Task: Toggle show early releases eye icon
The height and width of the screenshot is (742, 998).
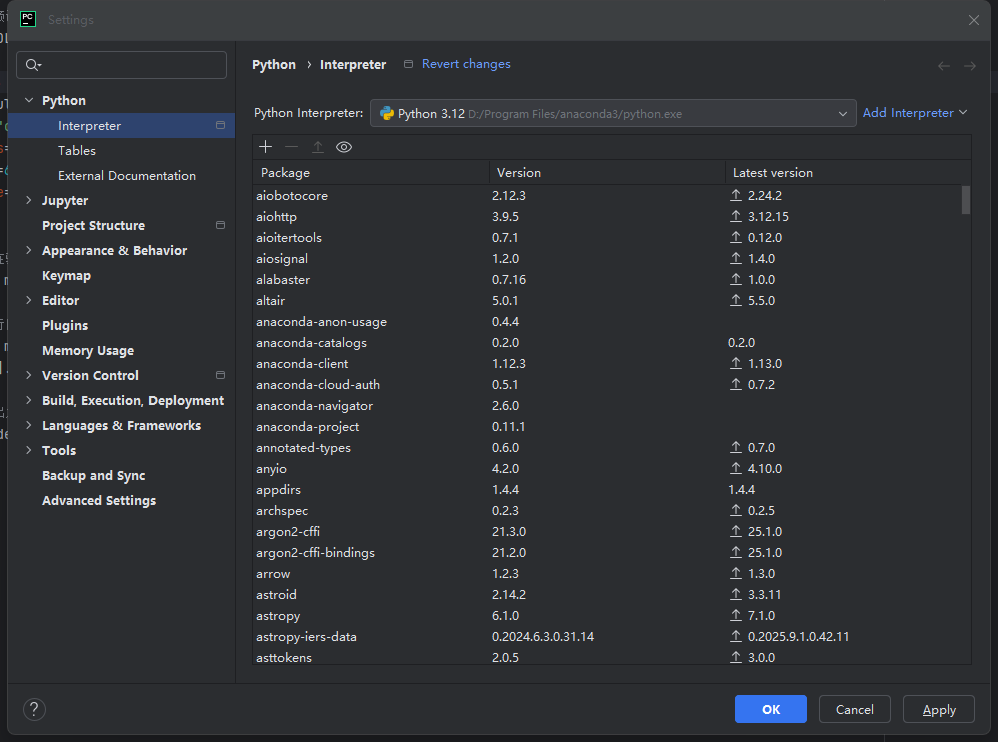Action: (x=344, y=147)
